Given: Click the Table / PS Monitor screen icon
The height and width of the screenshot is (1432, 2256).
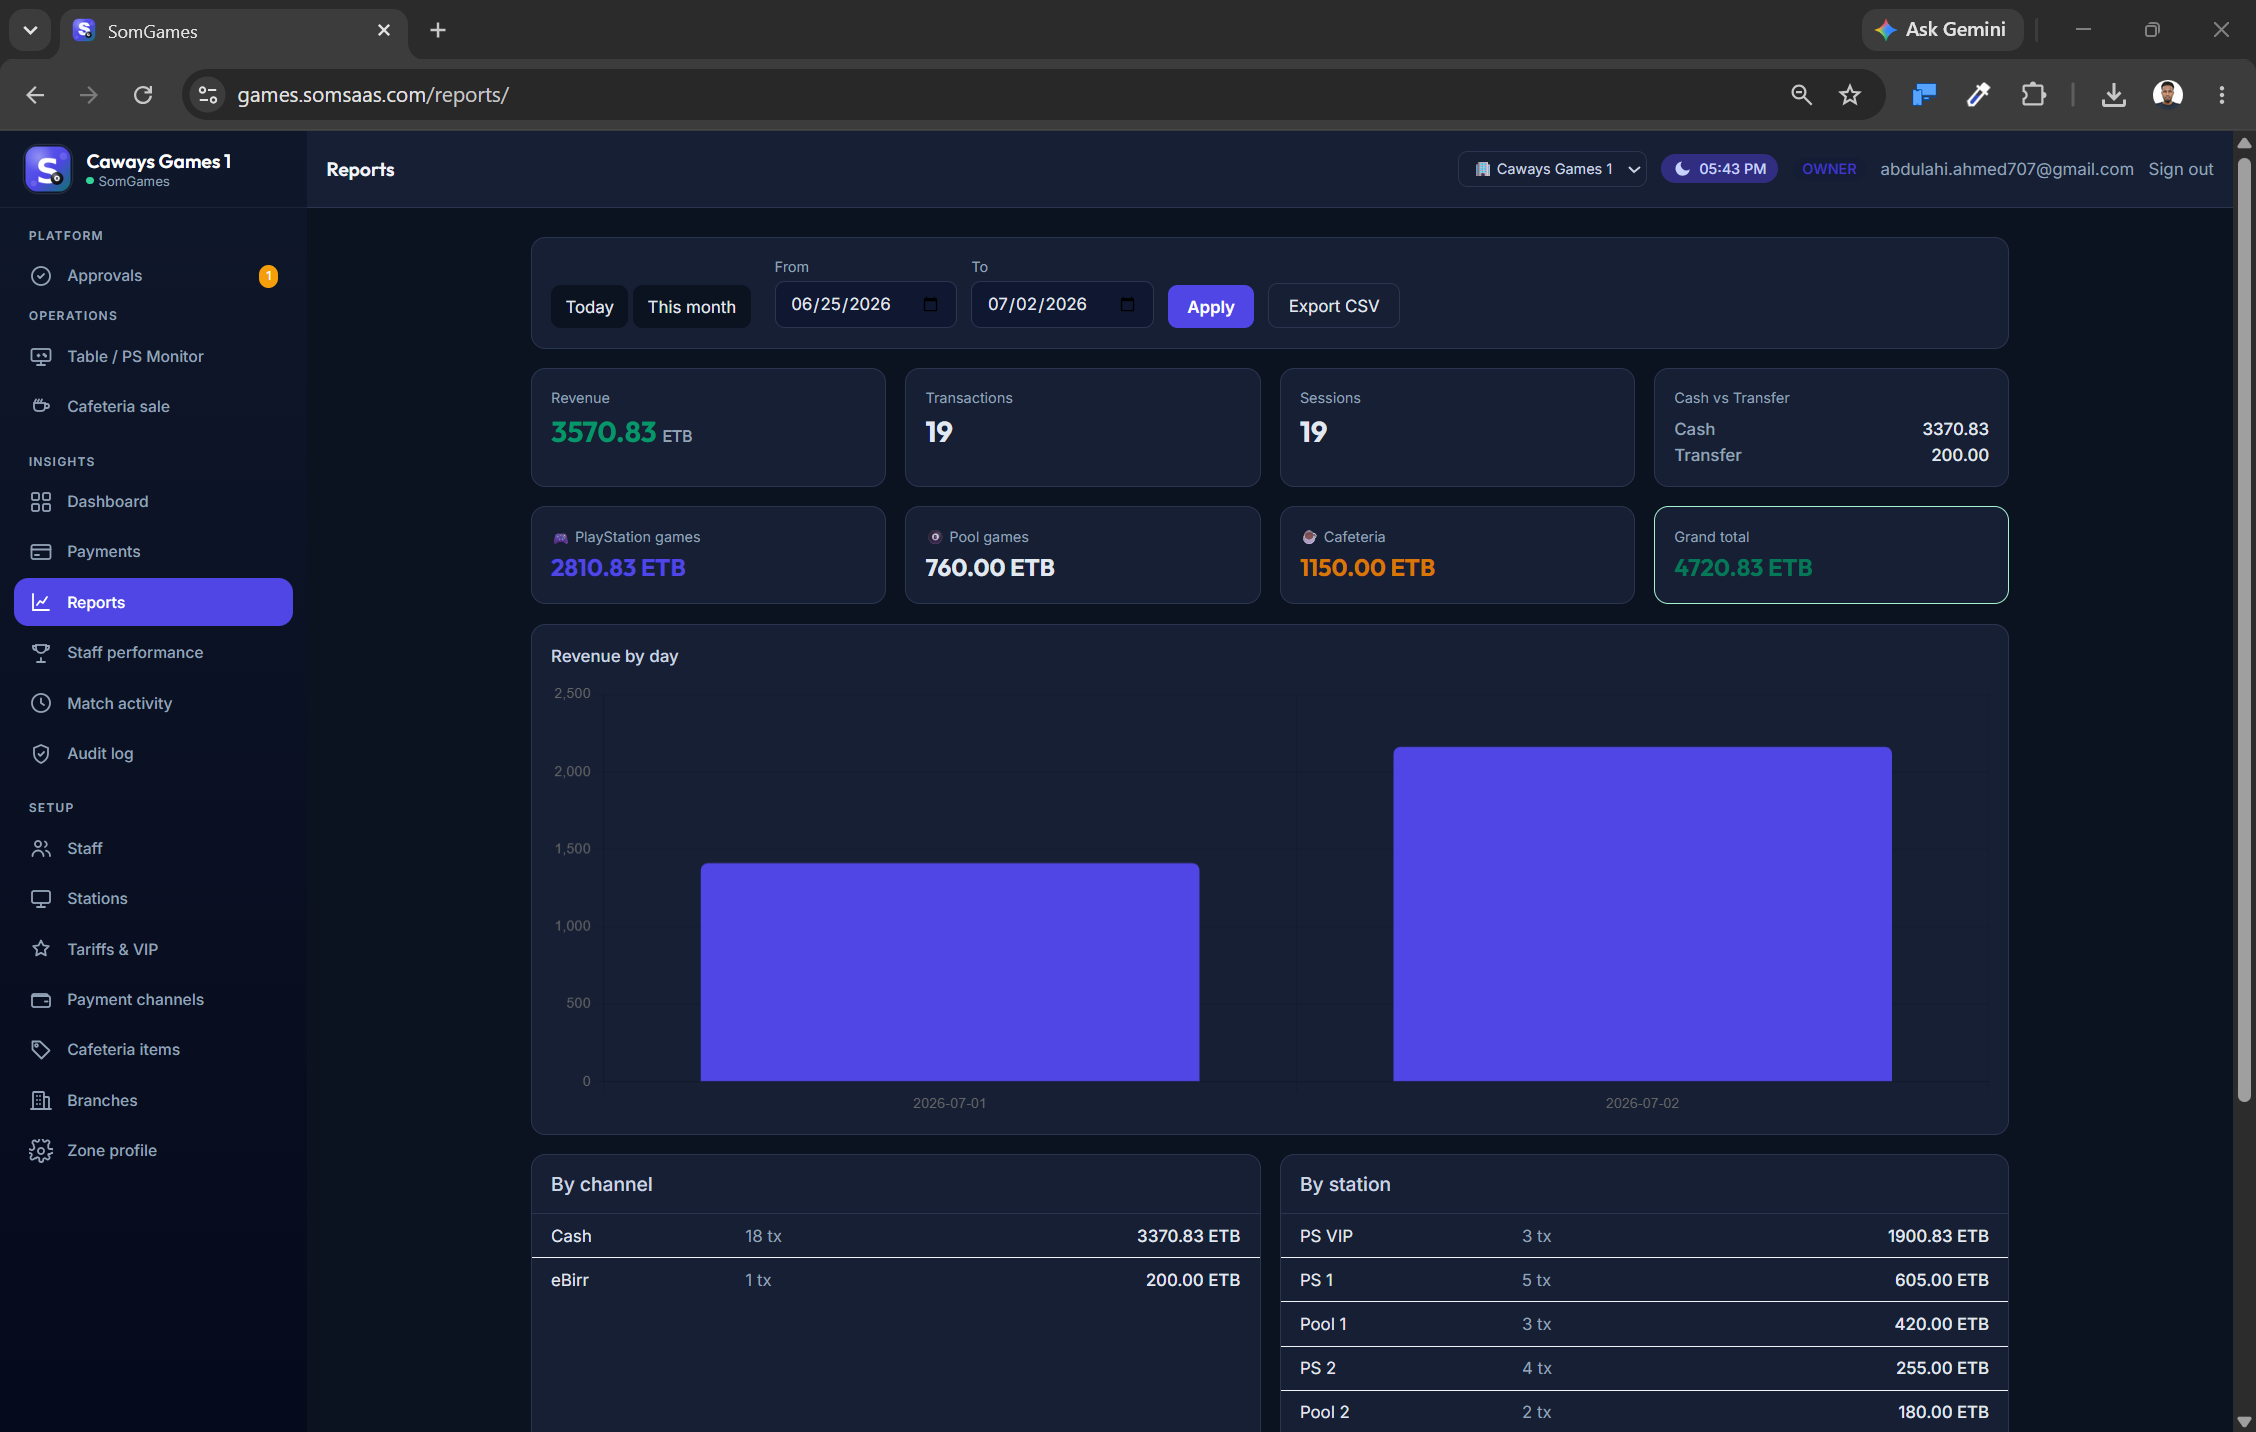Looking at the screenshot, I should click(x=41, y=357).
